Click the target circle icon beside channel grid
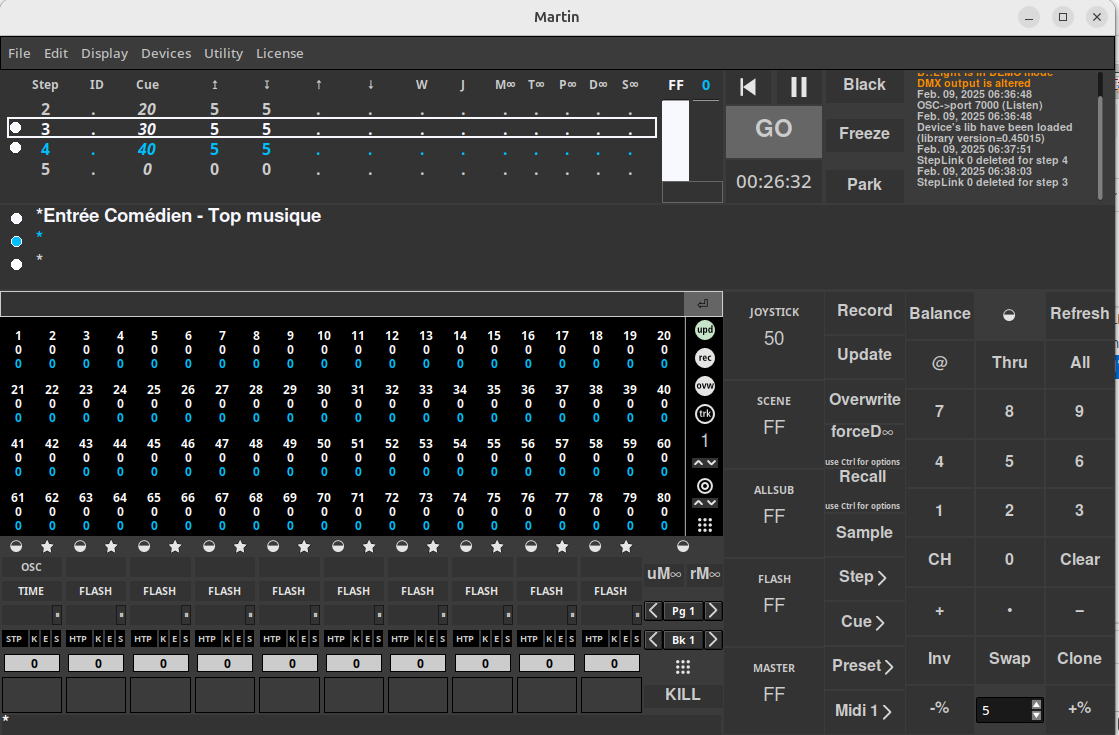 tap(705, 486)
